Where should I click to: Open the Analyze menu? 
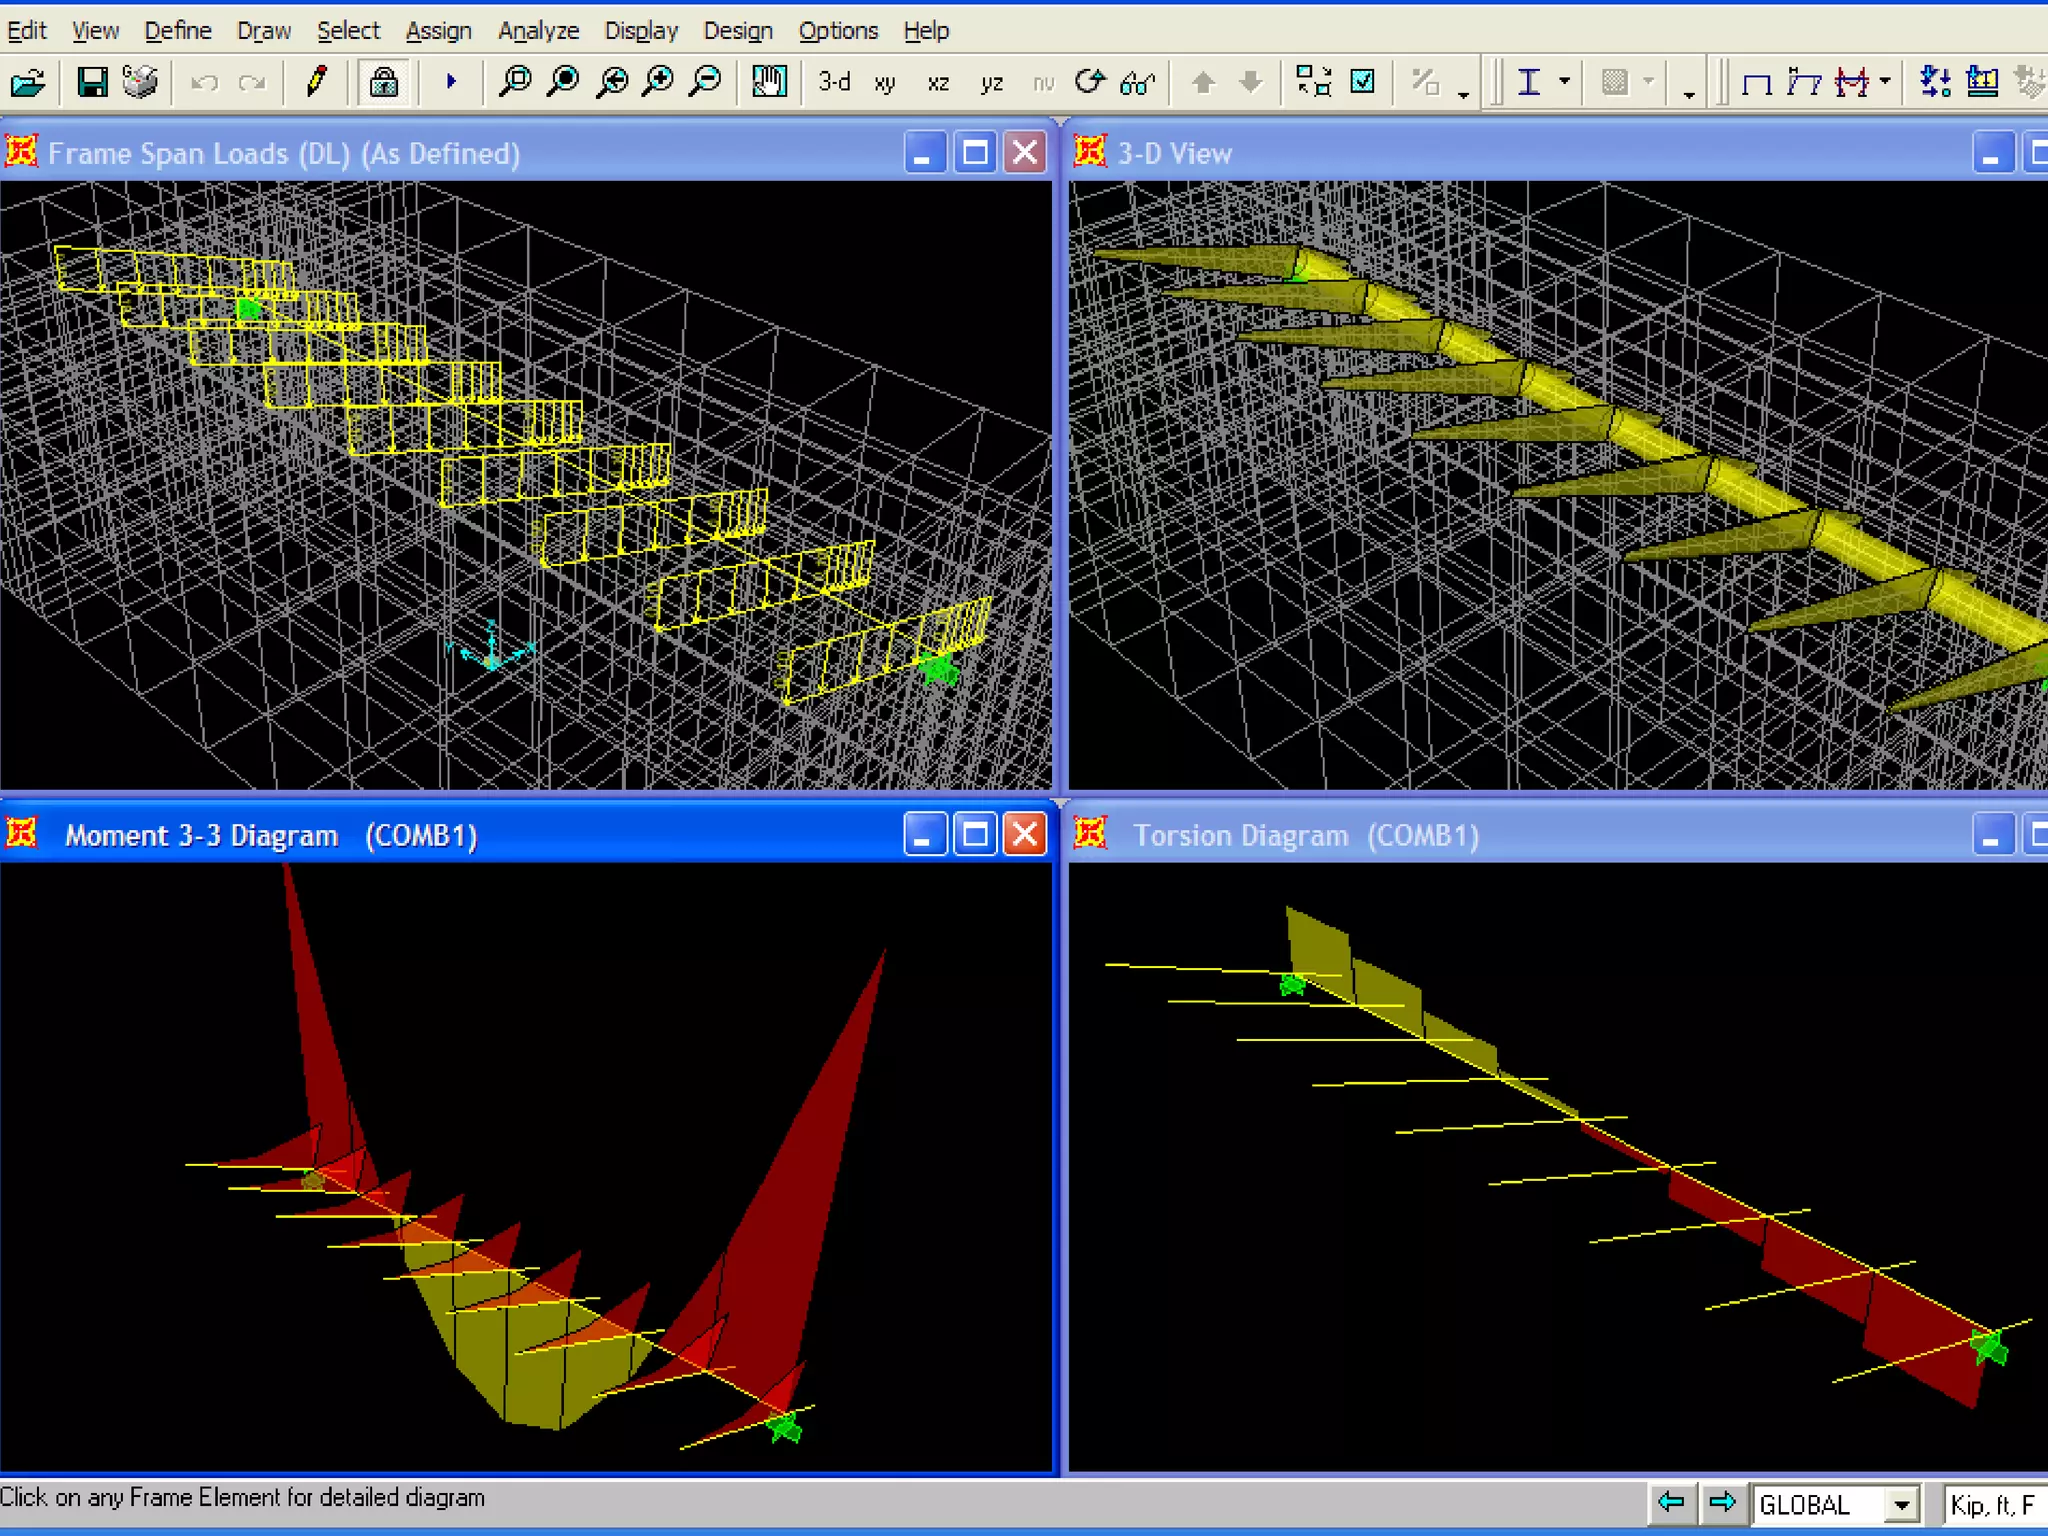[538, 31]
